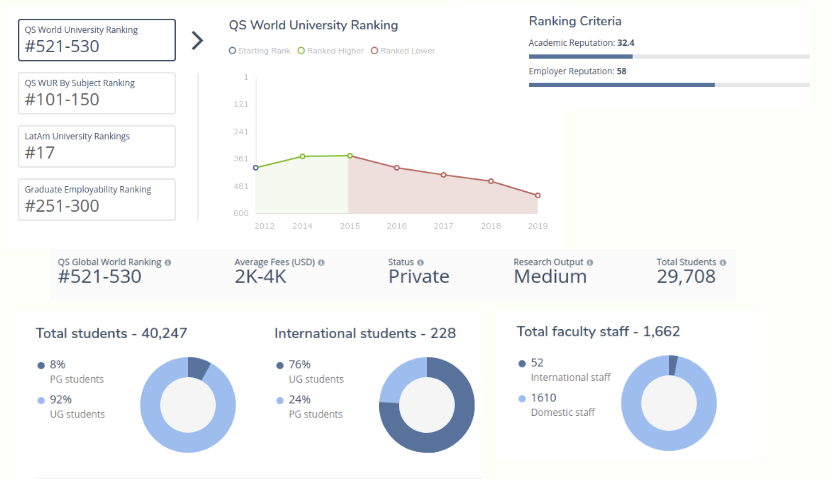This screenshot has width=832, height=479.
Task: Click the 2016 data point on the chart
Action: coord(397,168)
